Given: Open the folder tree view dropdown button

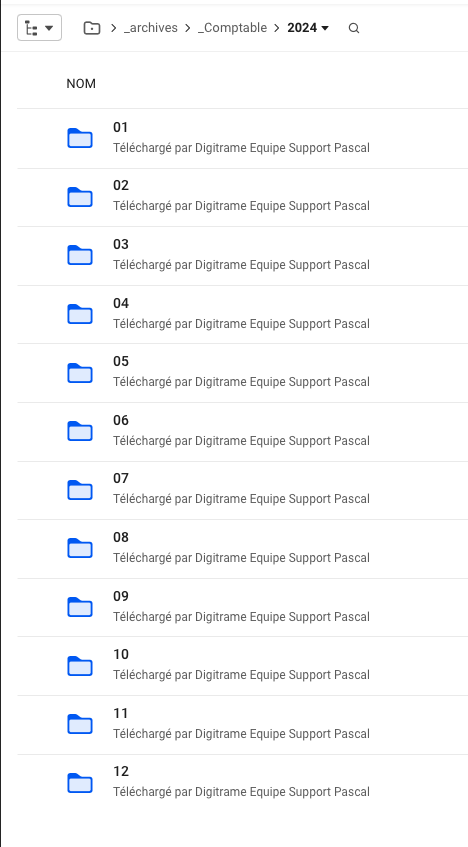Looking at the screenshot, I should point(39,28).
